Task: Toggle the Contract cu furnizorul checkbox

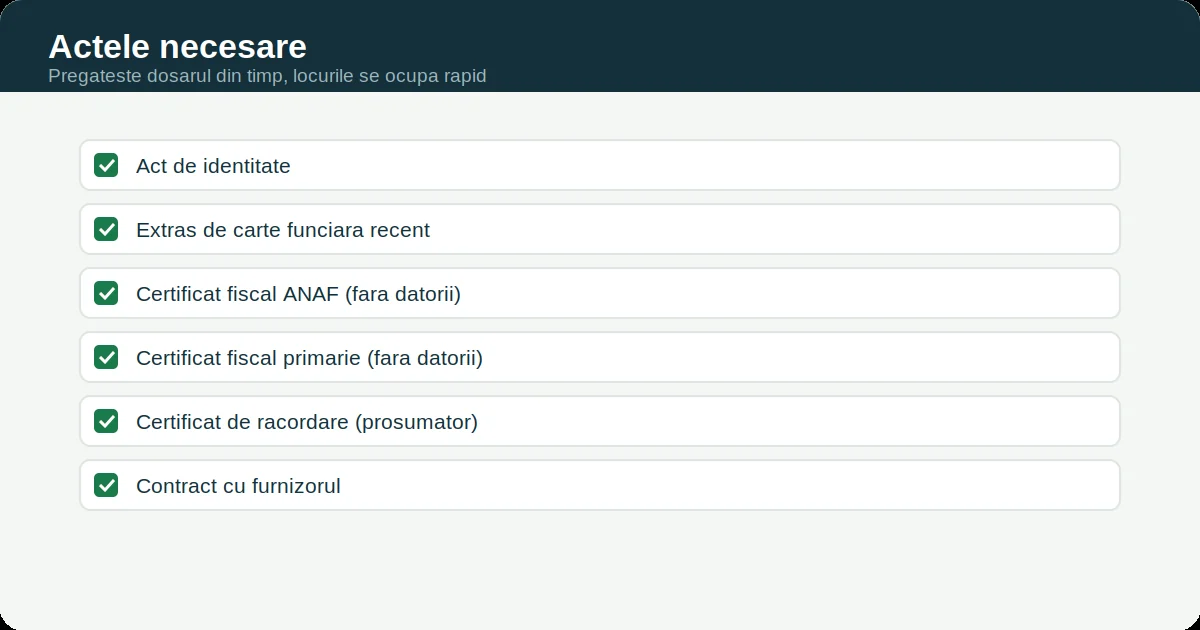Action: click(106, 485)
